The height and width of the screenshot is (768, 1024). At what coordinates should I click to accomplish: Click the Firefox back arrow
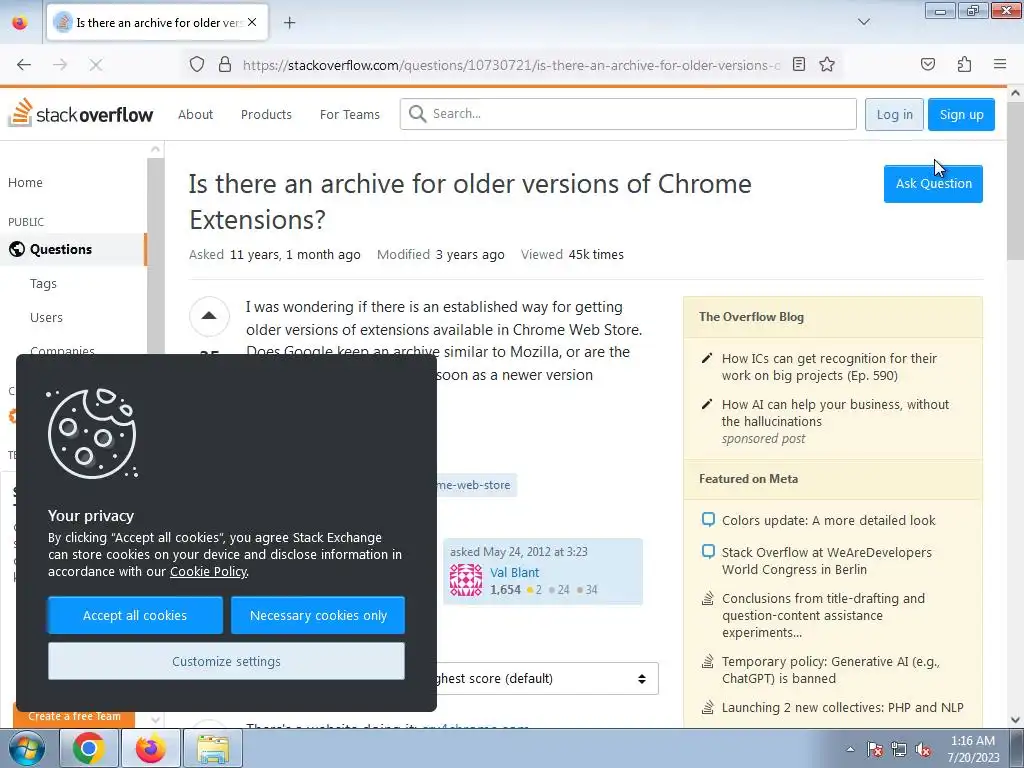pyautogui.click(x=24, y=64)
